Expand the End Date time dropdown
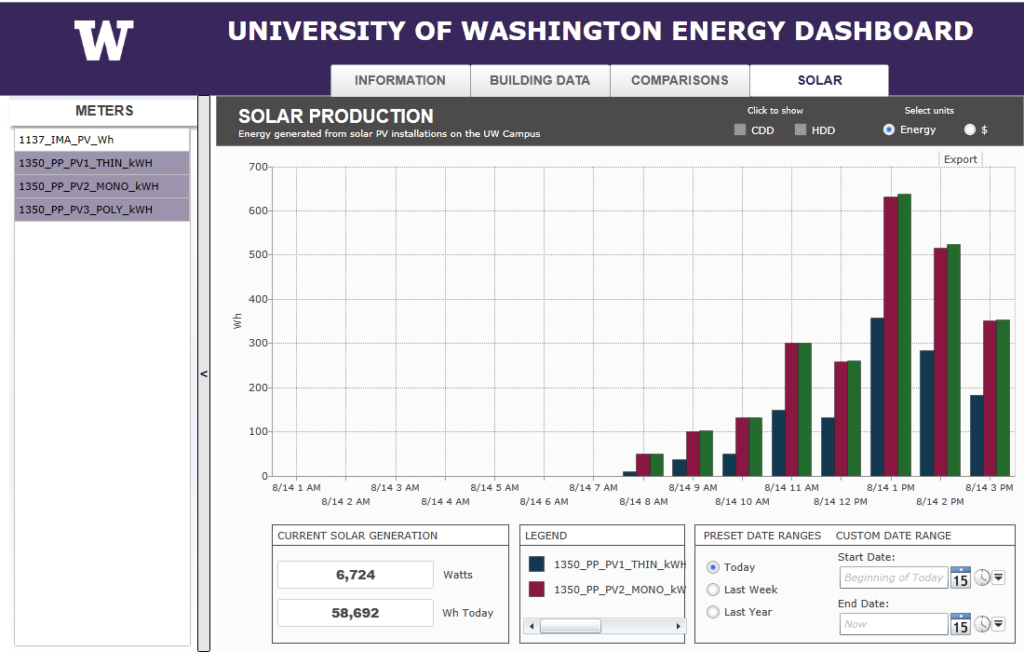The image size is (1024, 652). coord(998,624)
